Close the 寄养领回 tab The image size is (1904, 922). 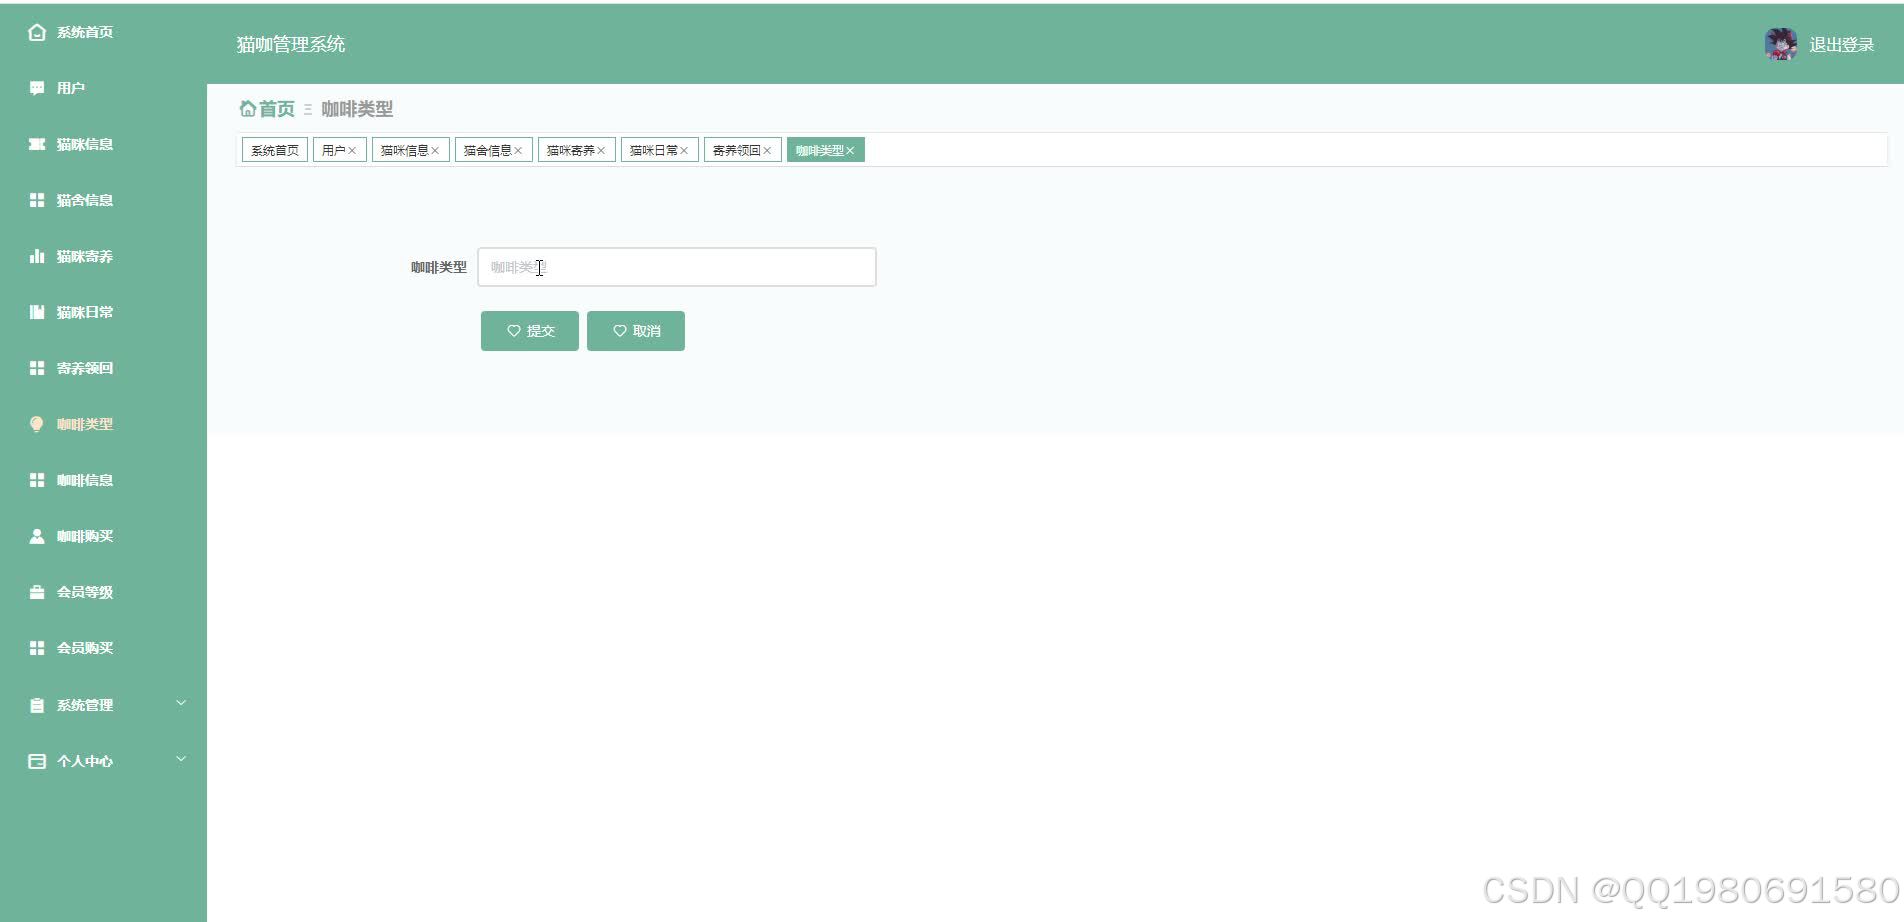coord(767,151)
